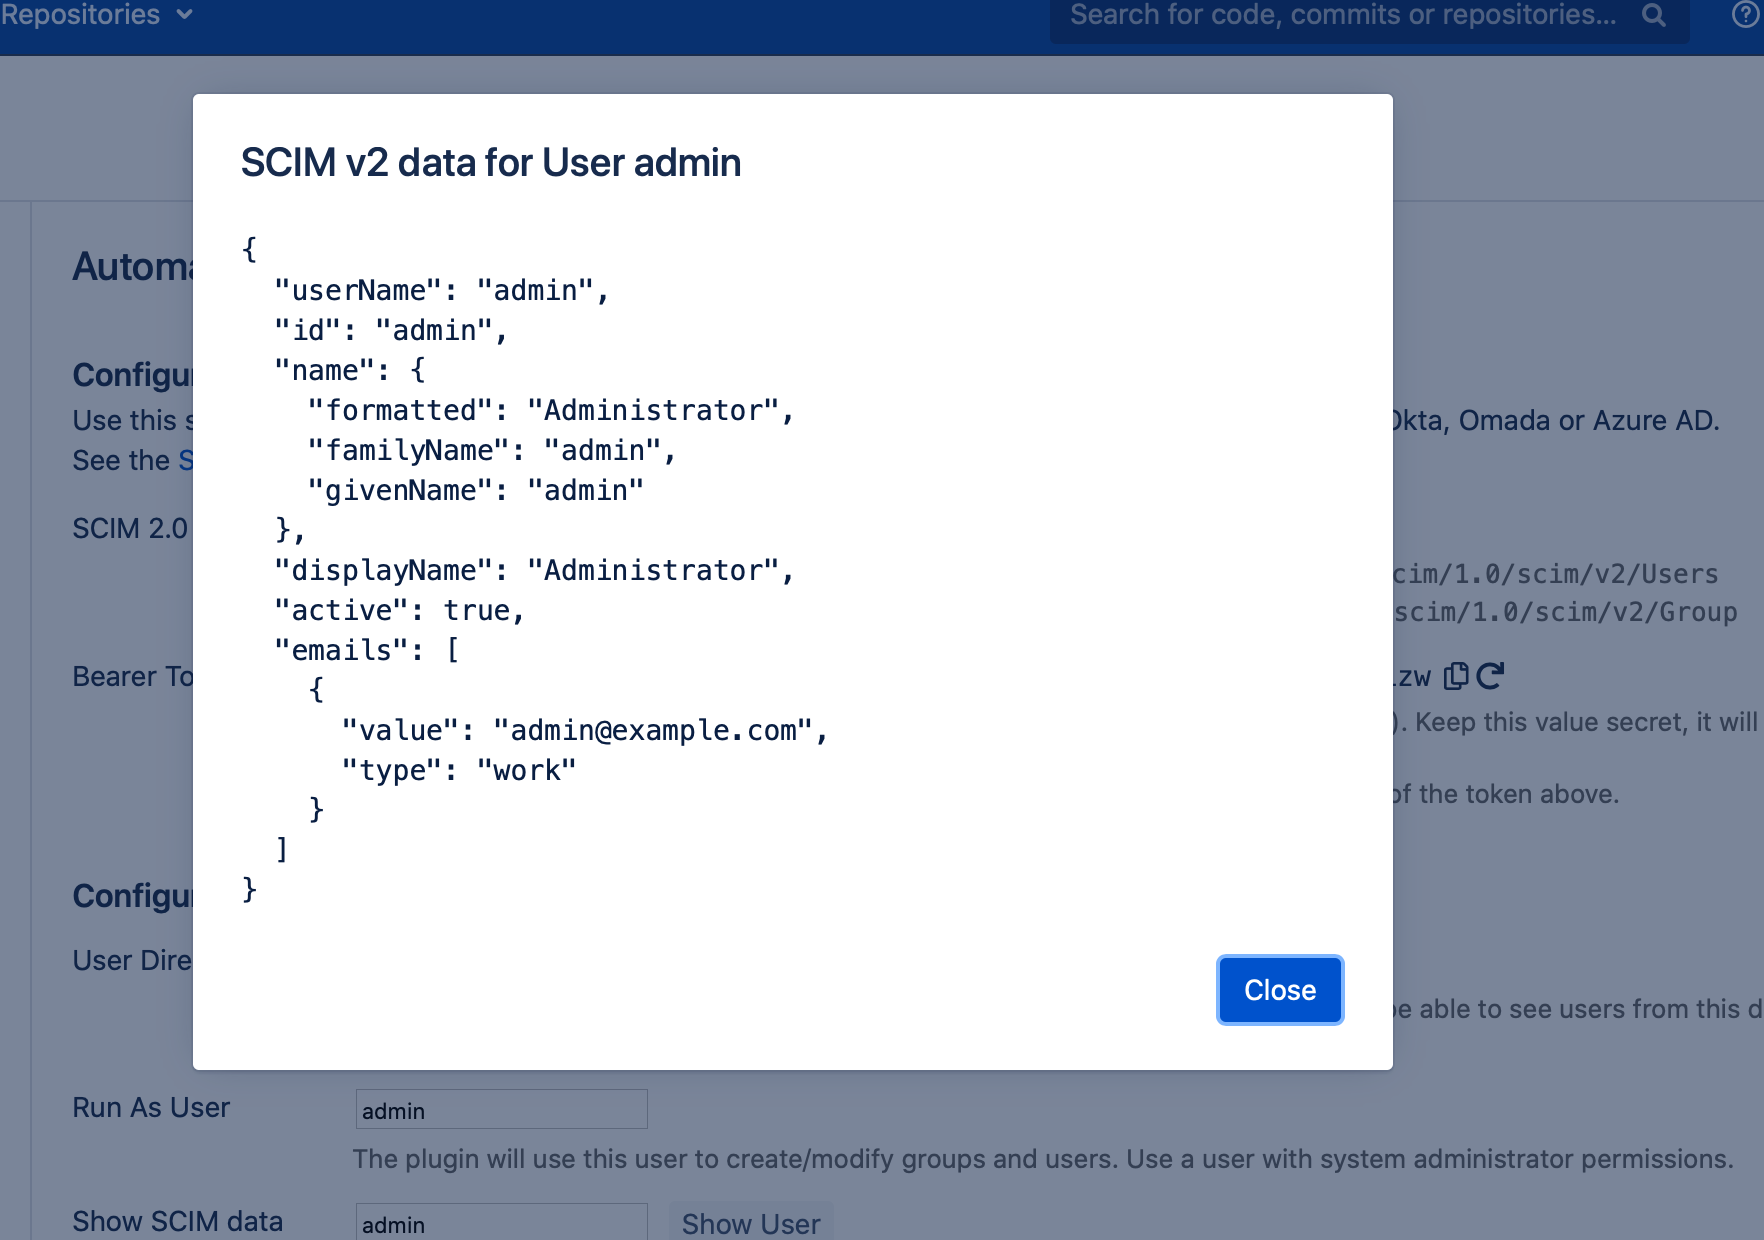Viewport: 1764px width, 1240px height.
Task: Click the "displayName" line in the JSON
Action: click(x=533, y=571)
